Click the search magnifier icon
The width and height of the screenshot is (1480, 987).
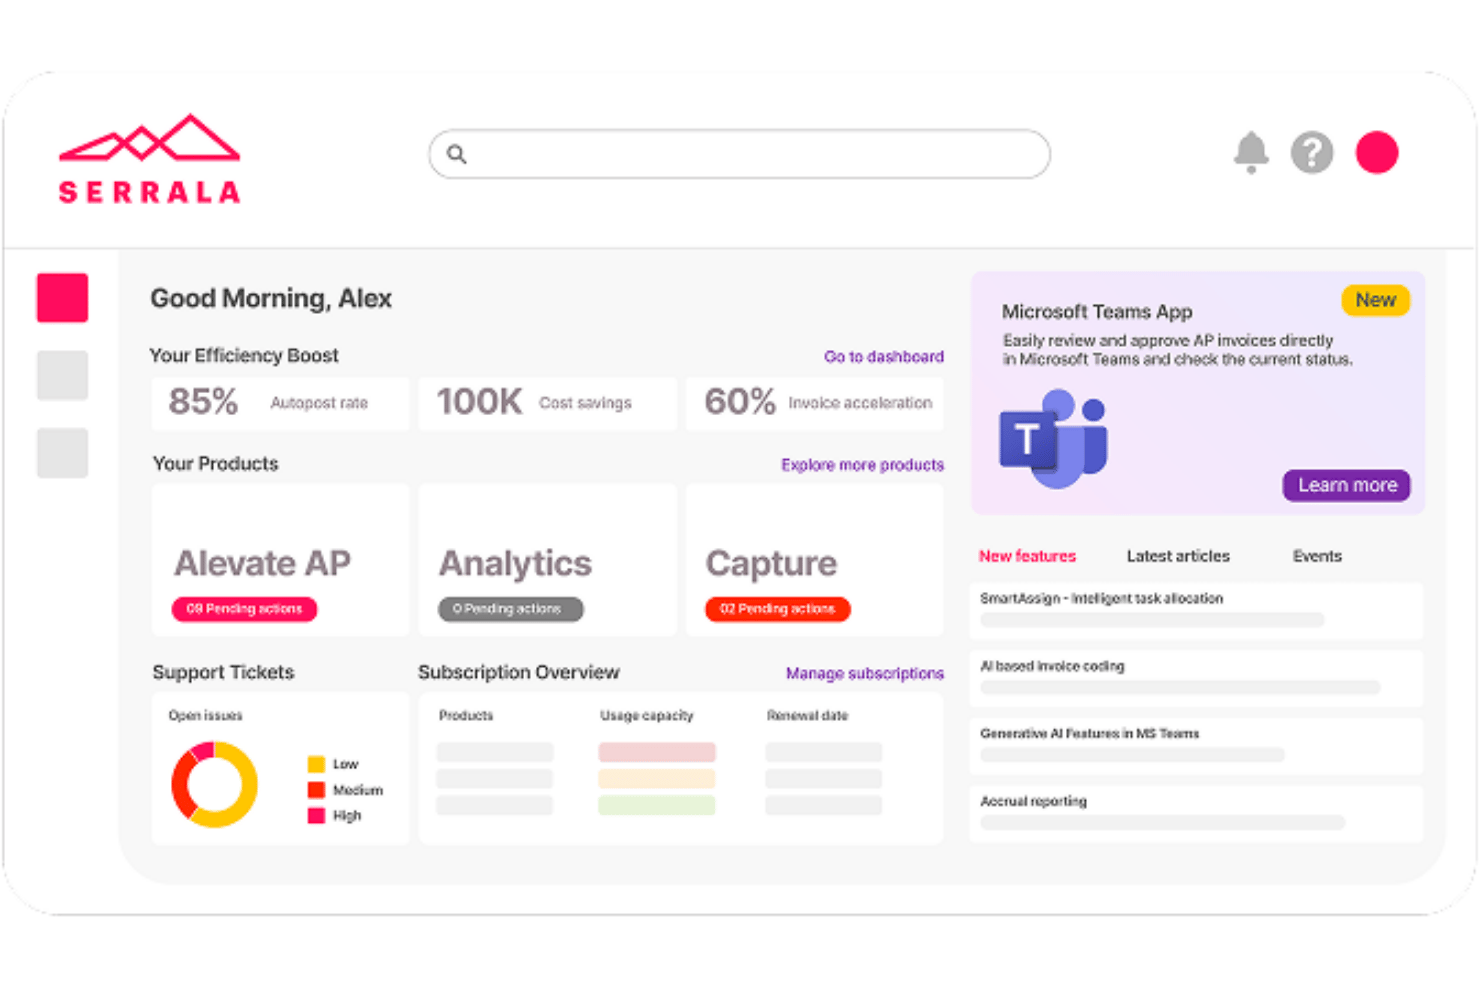click(457, 154)
